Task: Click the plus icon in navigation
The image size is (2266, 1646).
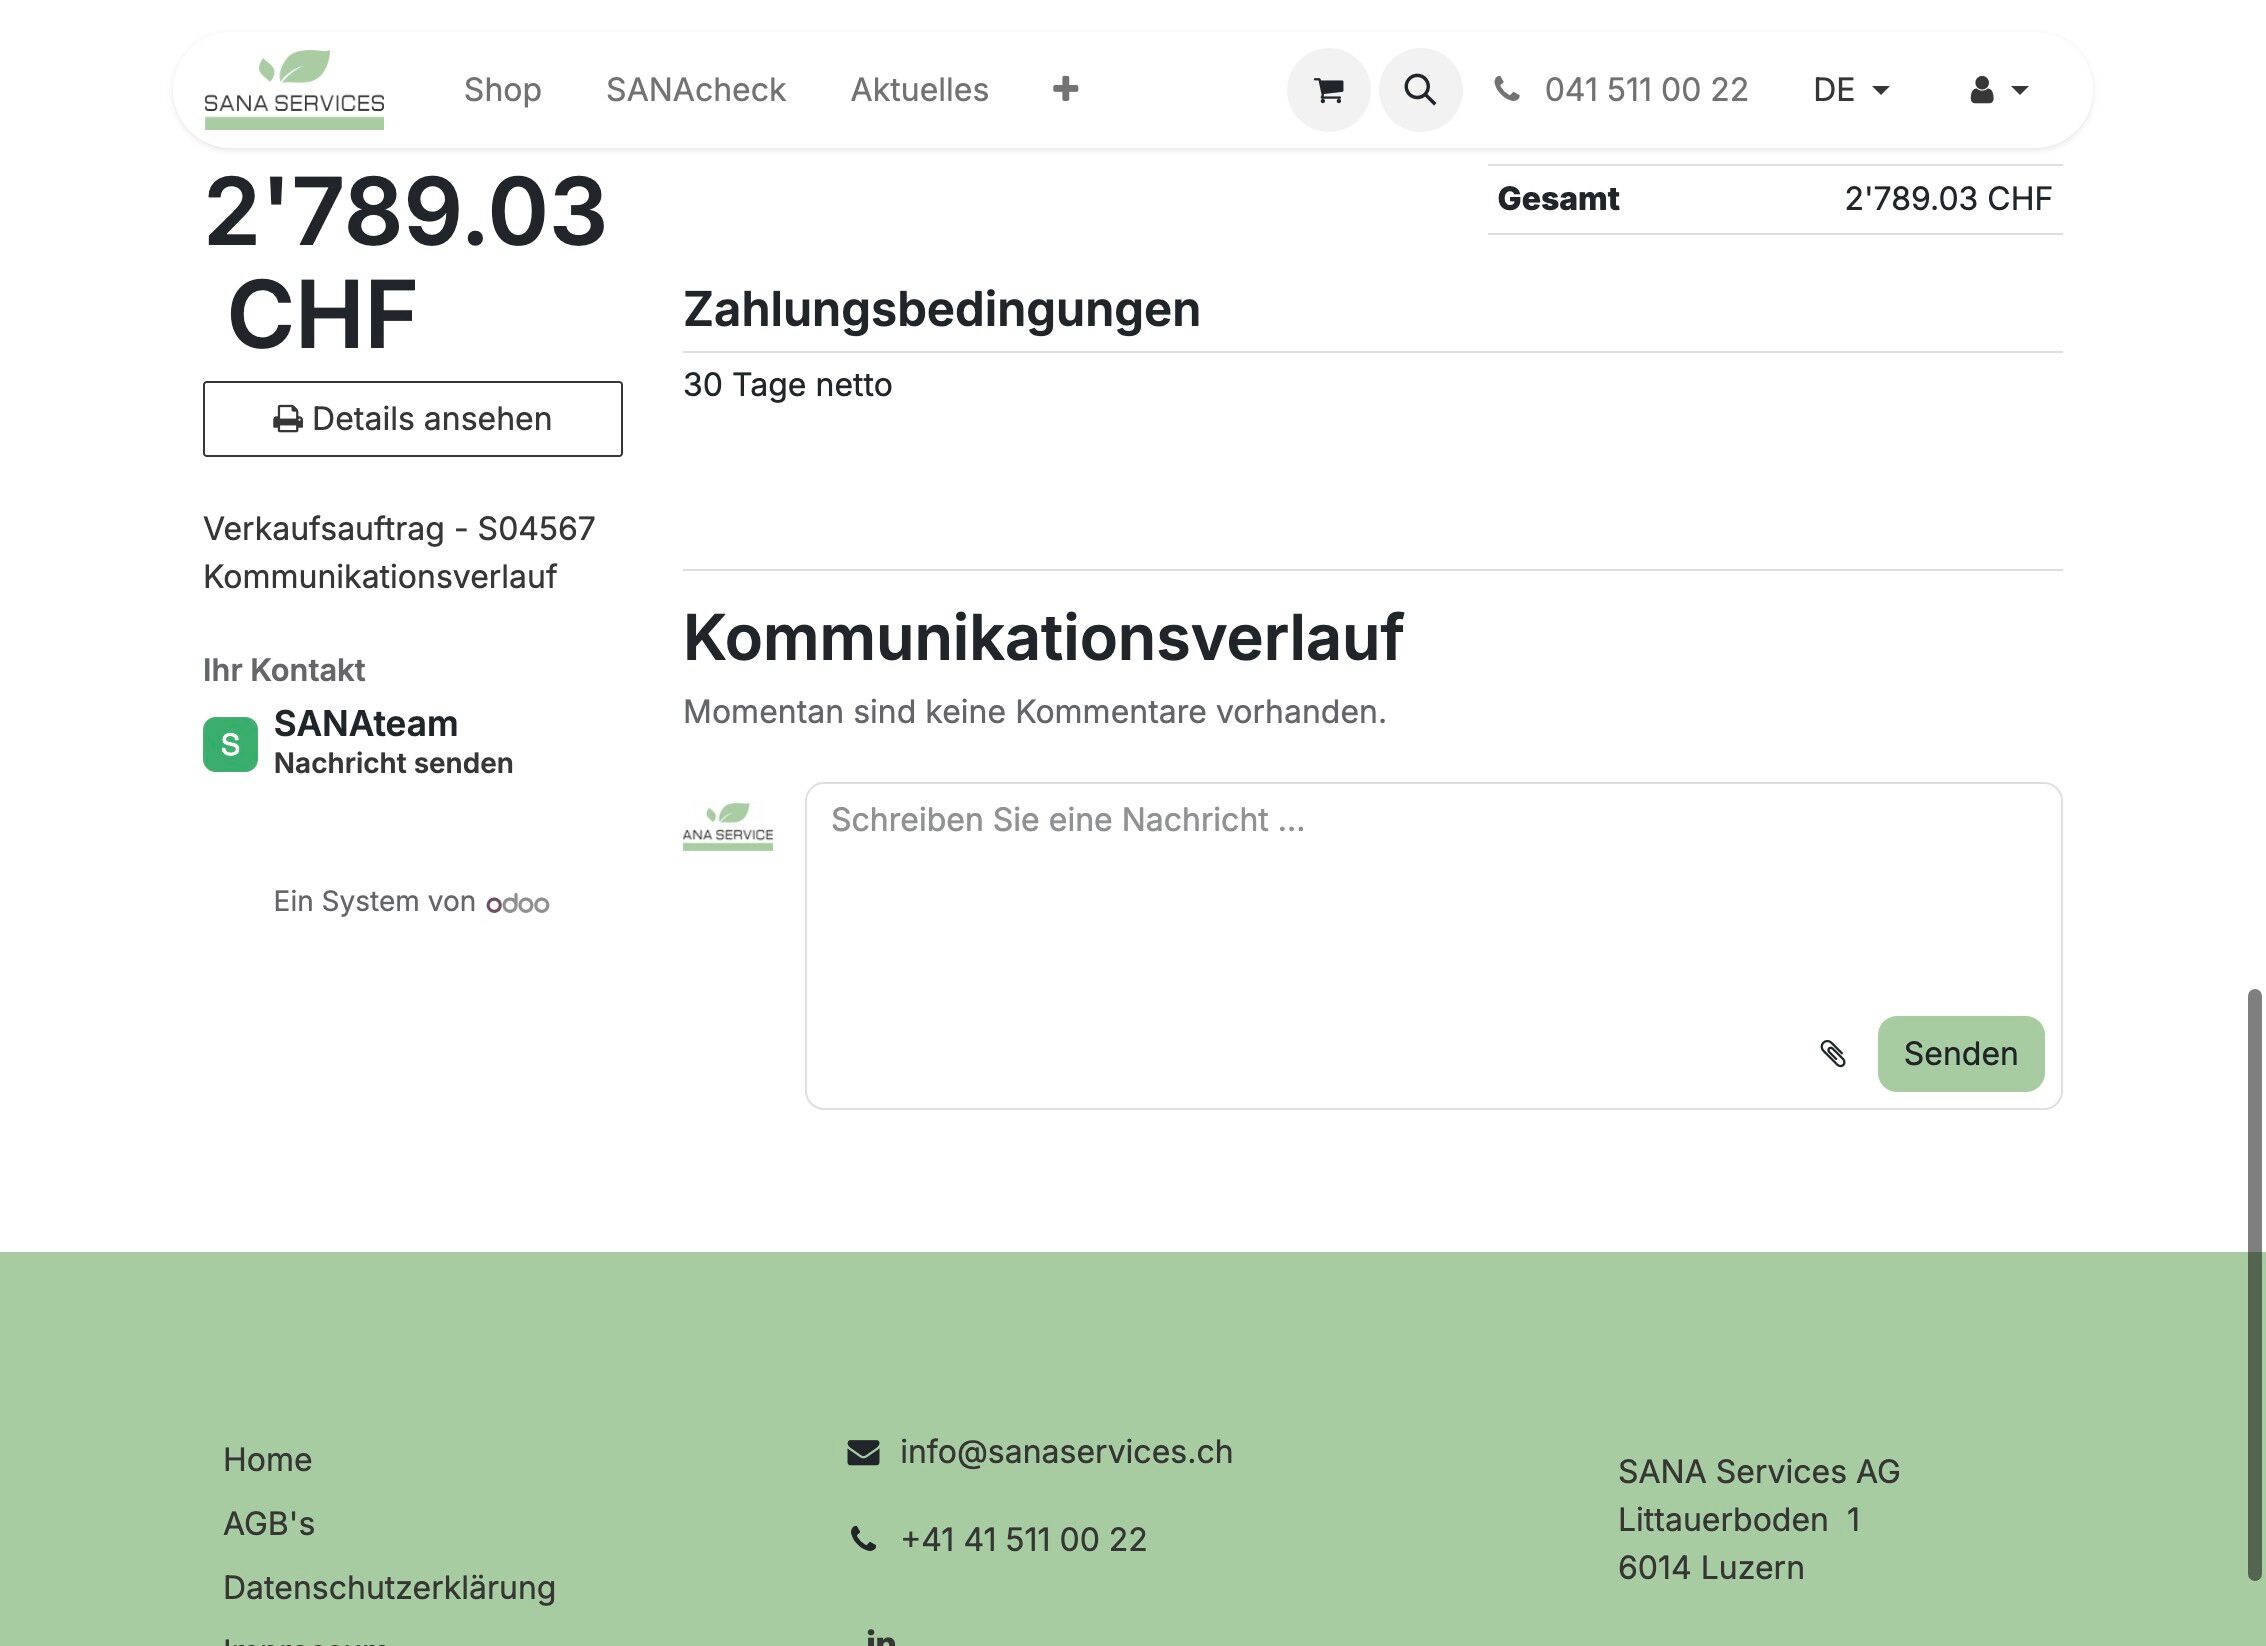Action: pyautogui.click(x=1065, y=89)
